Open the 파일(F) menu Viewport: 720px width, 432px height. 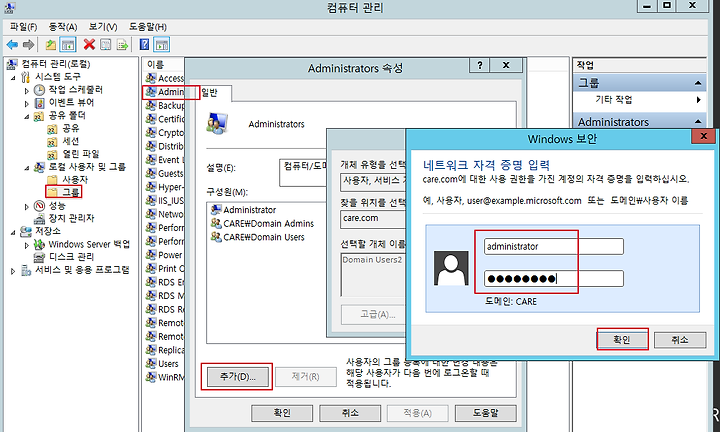coord(23,27)
